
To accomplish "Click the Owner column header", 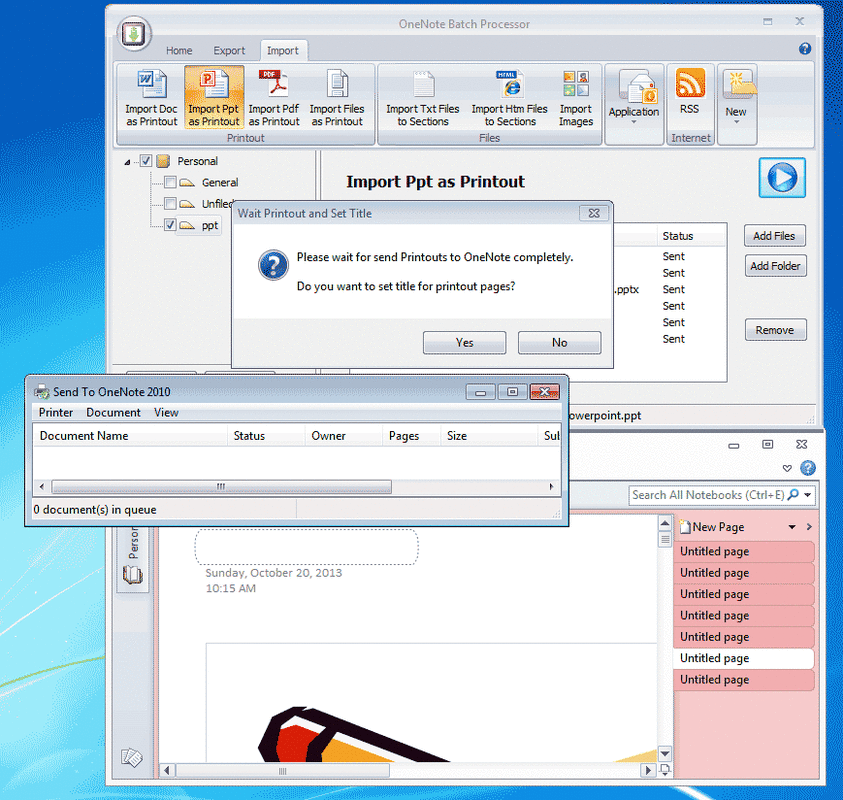I will [344, 435].
